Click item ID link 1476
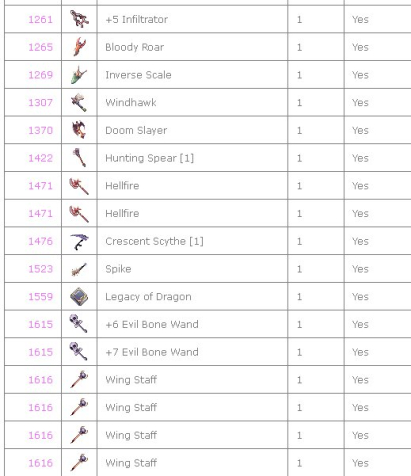 pyautogui.click(x=40, y=241)
